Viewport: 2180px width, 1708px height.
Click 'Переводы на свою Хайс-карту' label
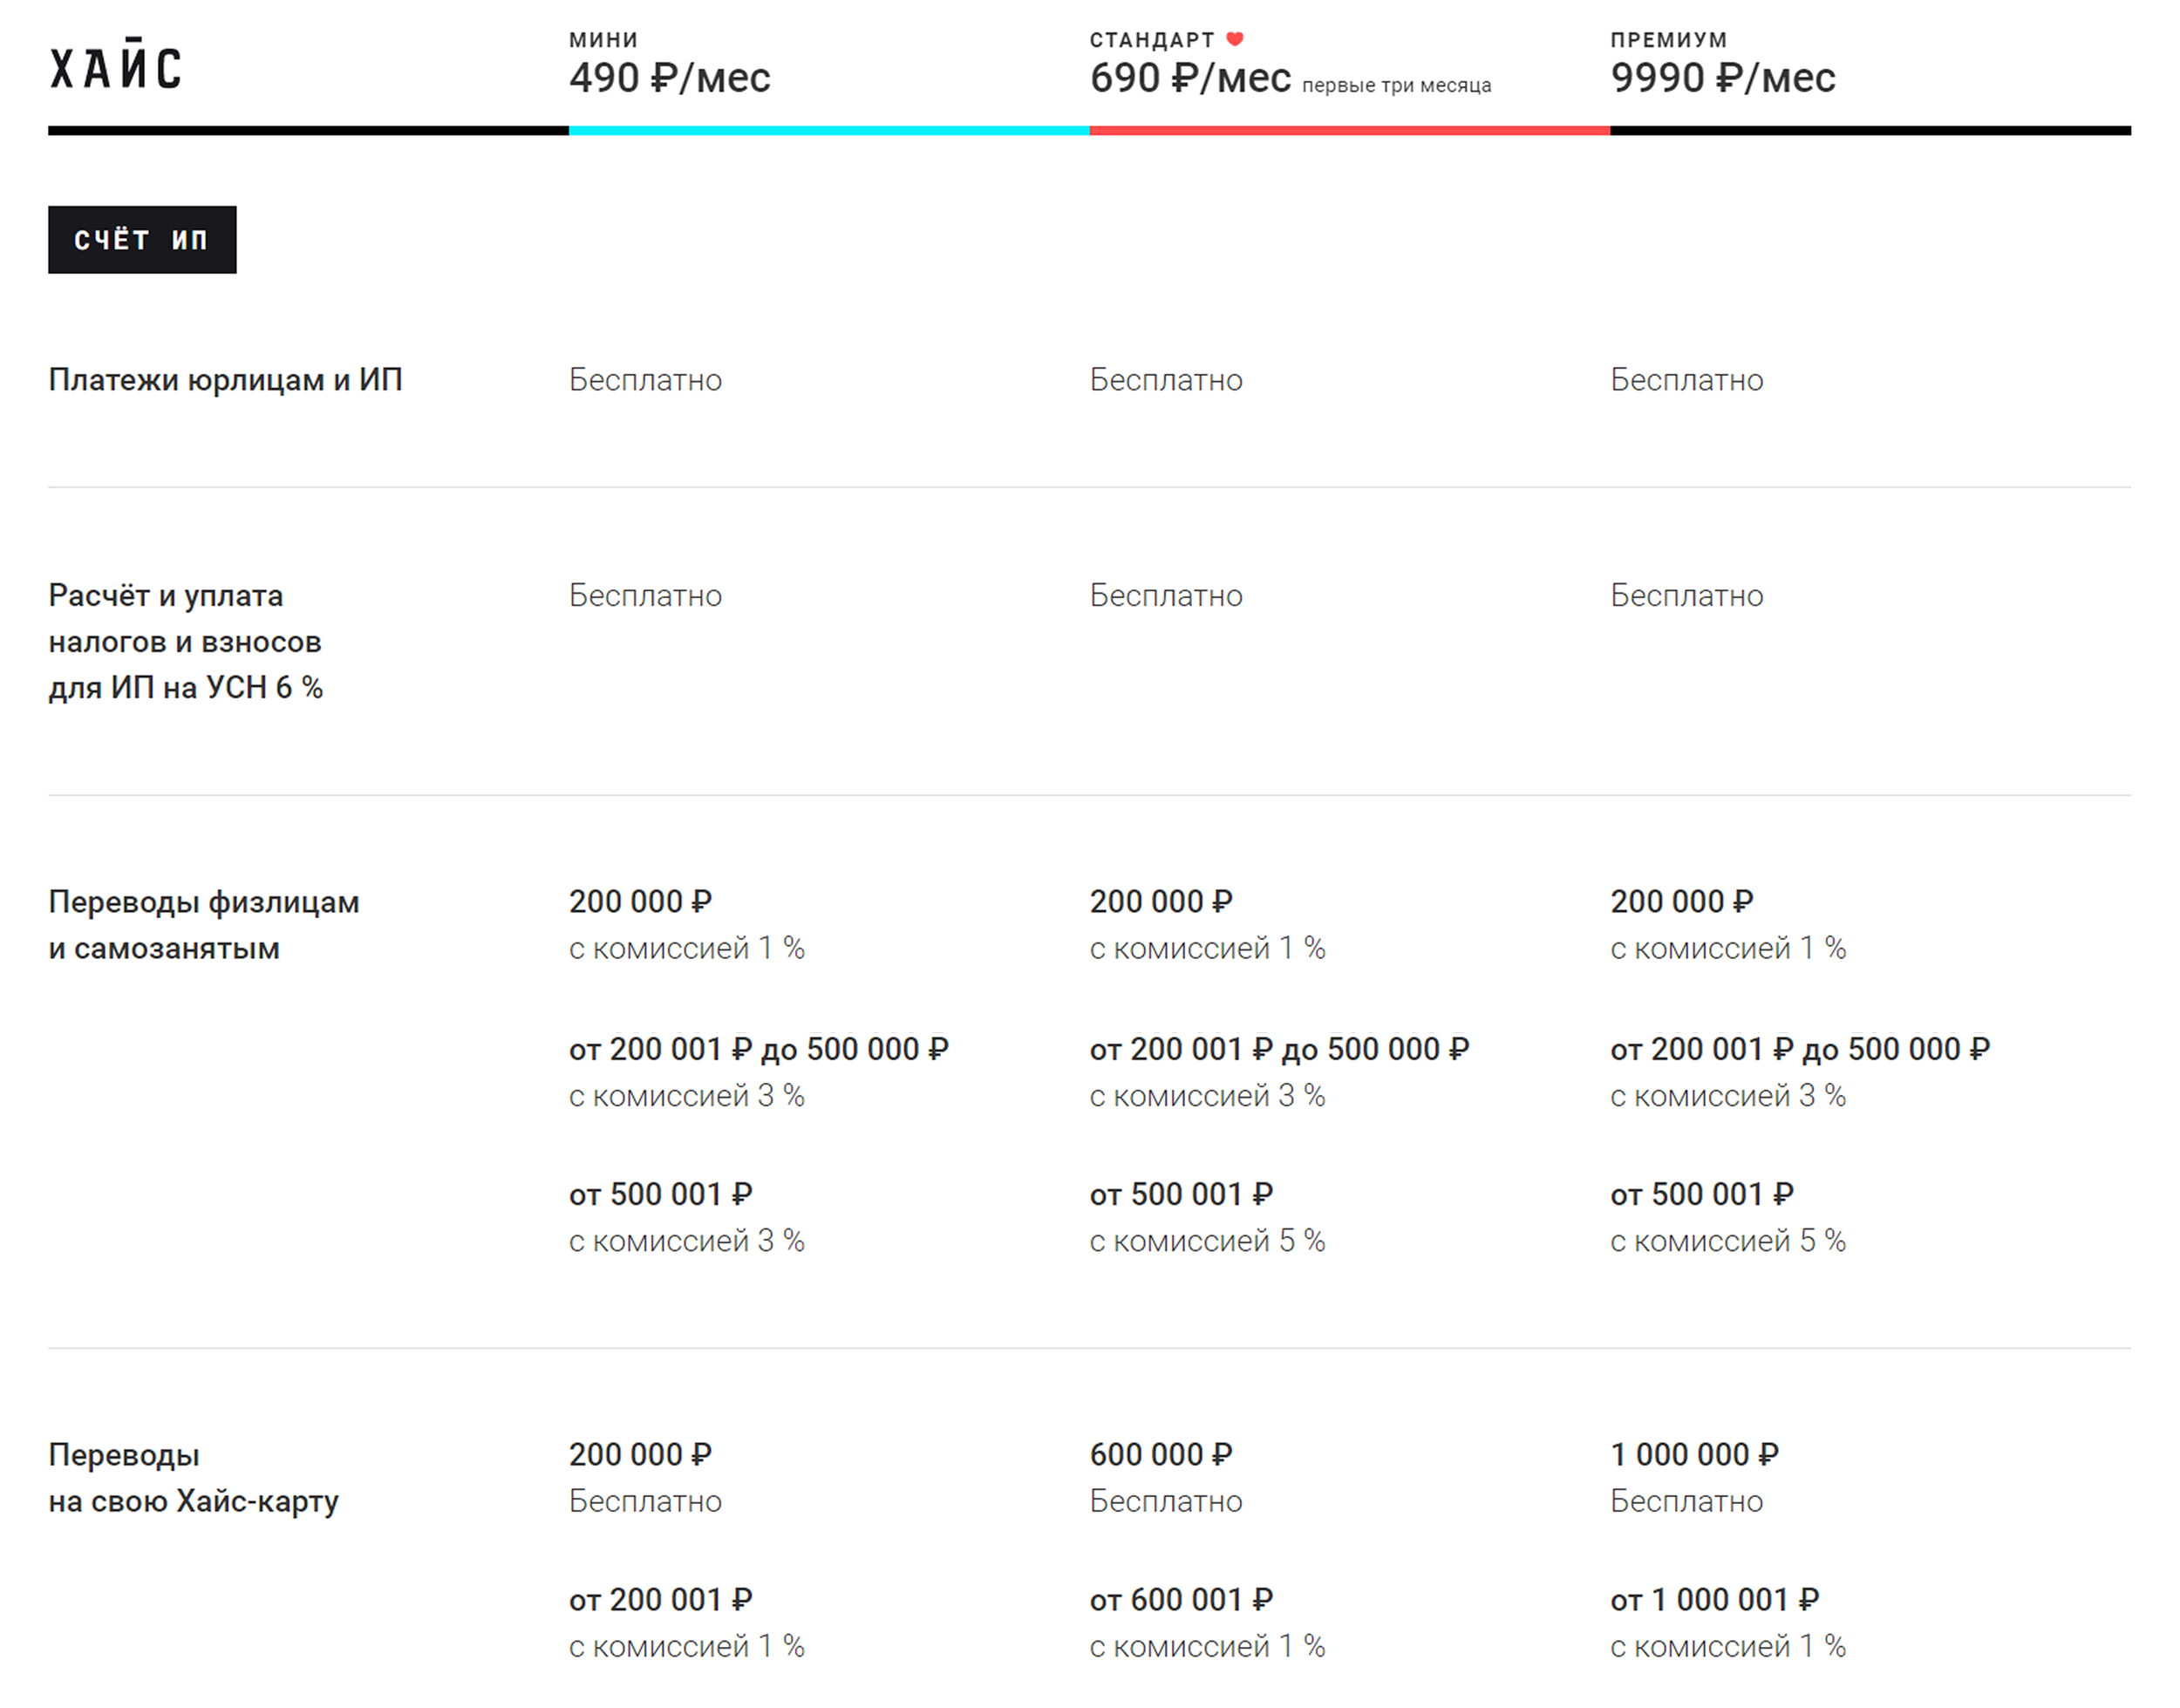coord(193,1477)
